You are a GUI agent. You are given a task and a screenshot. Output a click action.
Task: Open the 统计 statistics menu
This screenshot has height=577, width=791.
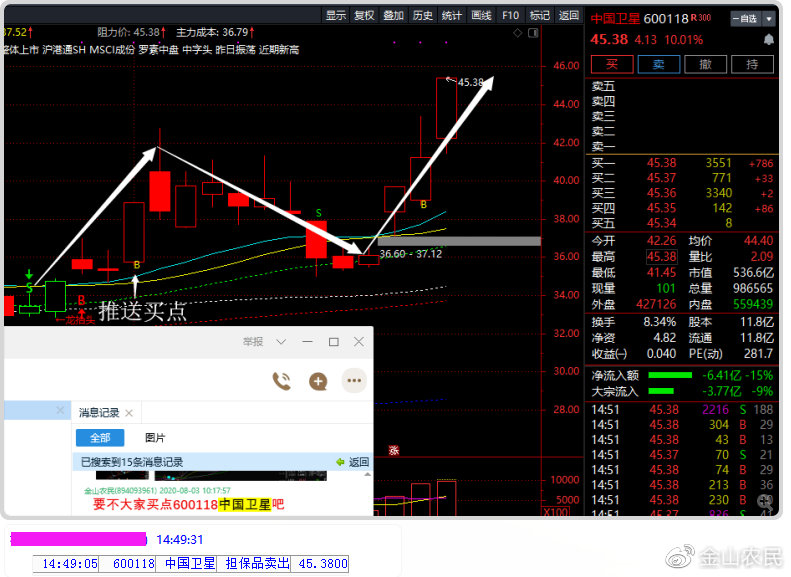point(452,15)
